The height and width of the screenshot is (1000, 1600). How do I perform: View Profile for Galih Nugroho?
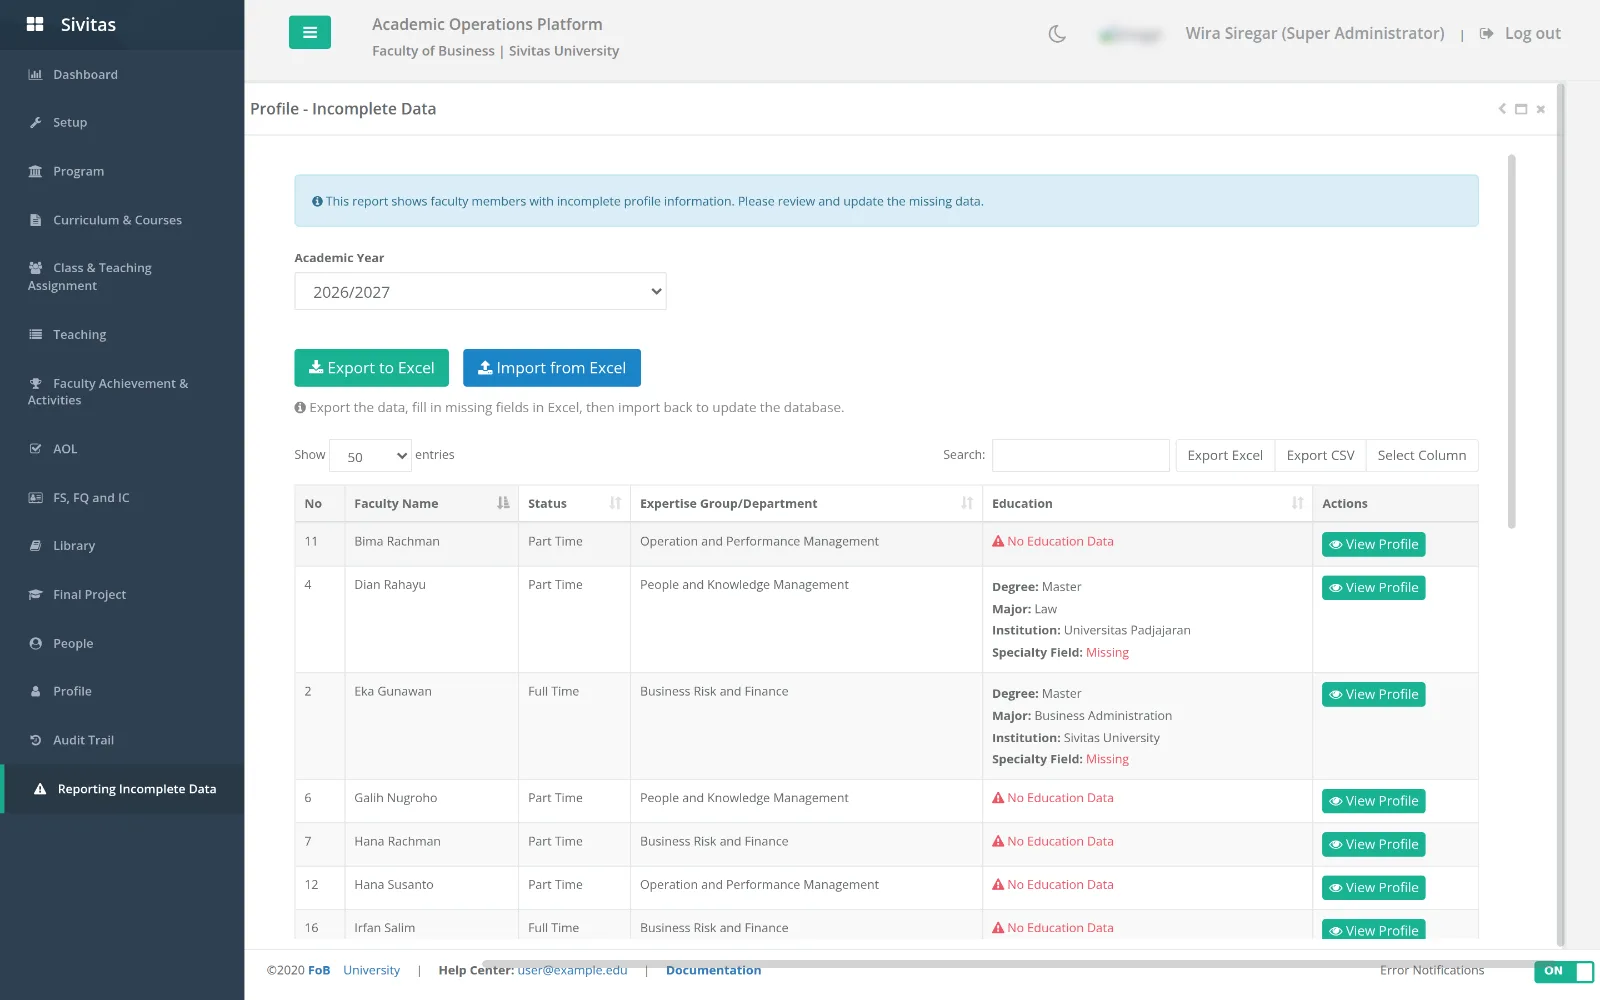click(x=1373, y=801)
